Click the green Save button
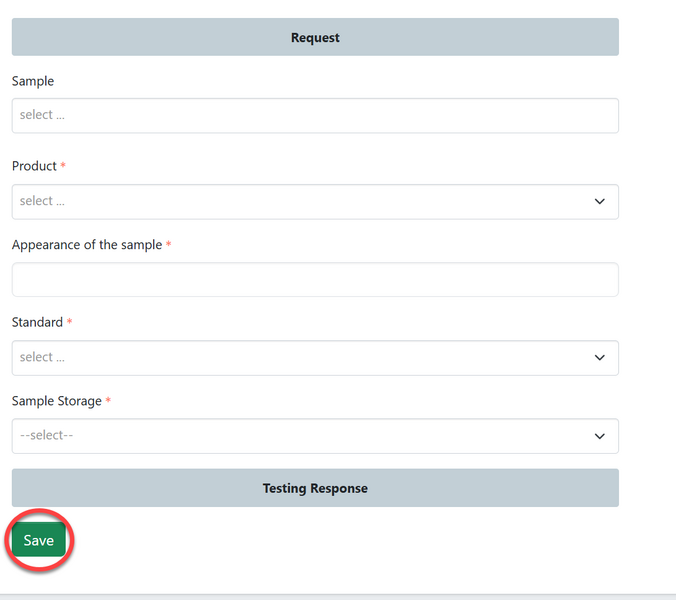 coord(39,540)
